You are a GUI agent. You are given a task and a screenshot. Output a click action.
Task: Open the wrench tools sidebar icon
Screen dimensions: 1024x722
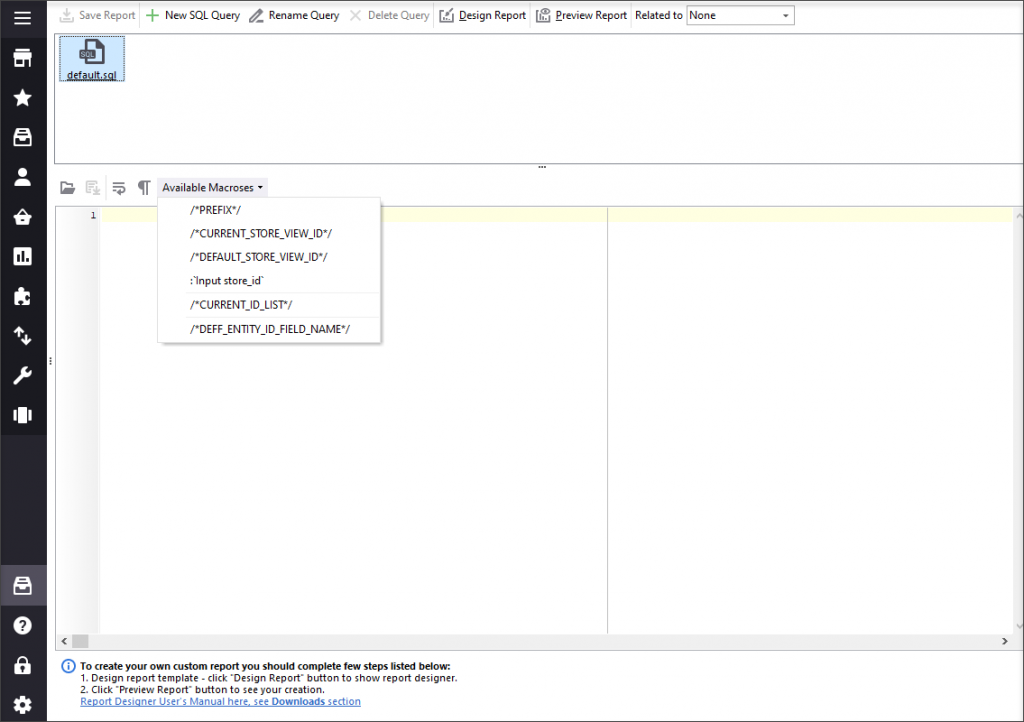tap(22, 375)
